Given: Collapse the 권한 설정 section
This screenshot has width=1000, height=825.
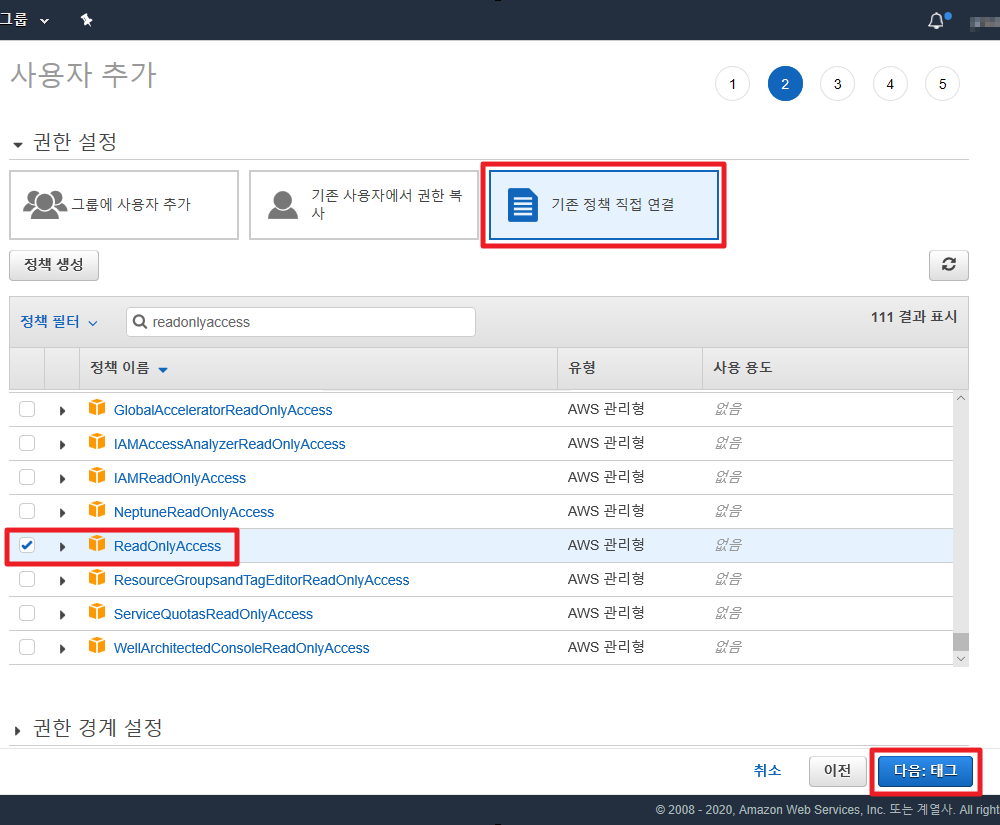Looking at the screenshot, I should 18,145.
